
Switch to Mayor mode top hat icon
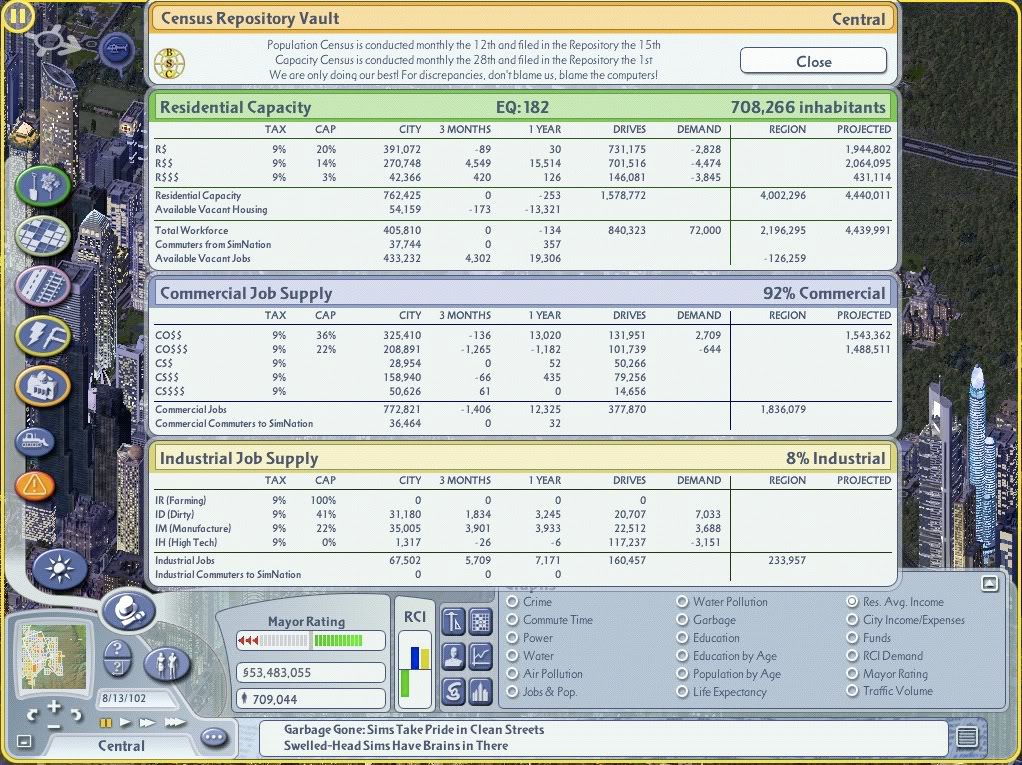pyautogui.click(x=128, y=611)
